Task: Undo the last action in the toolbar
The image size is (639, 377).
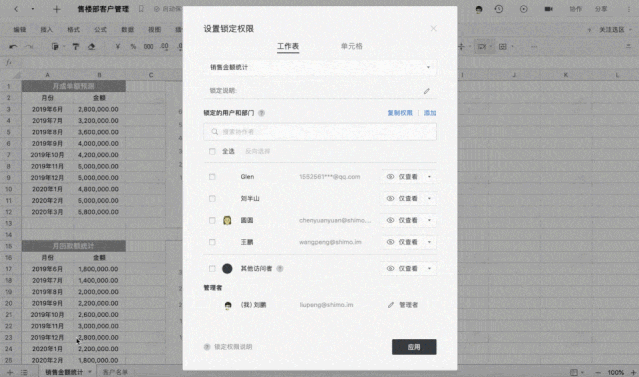Action: click(x=13, y=47)
